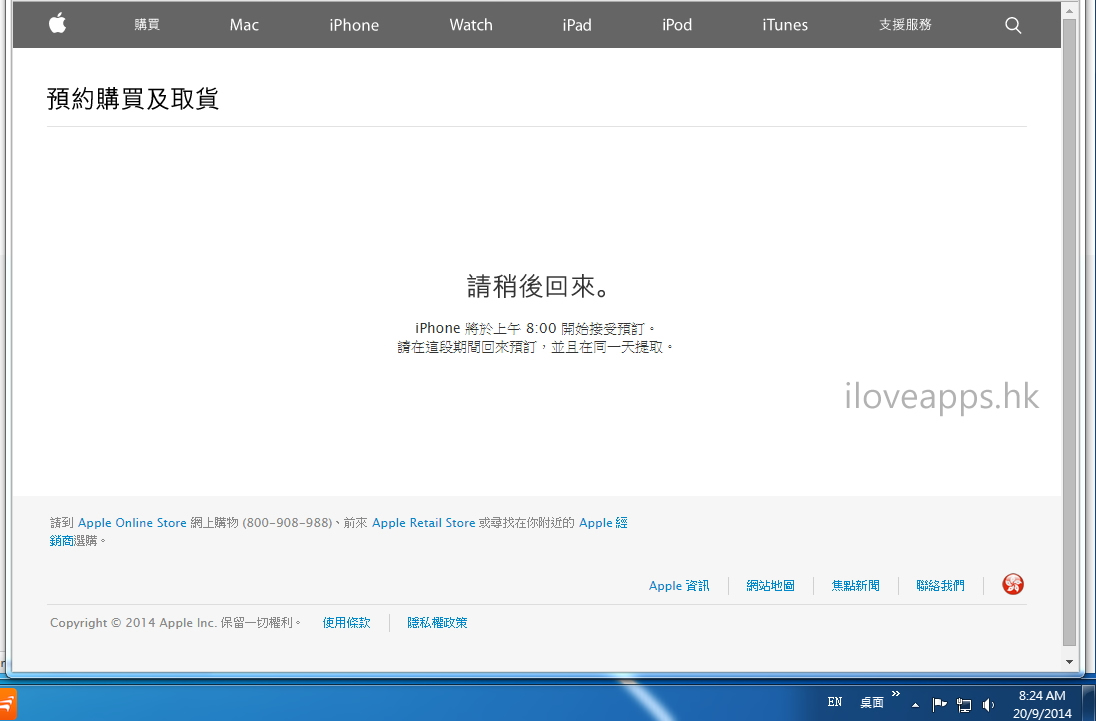Open the search magnifier icon
This screenshot has width=1096, height=721.
[x=1013, y=25]
